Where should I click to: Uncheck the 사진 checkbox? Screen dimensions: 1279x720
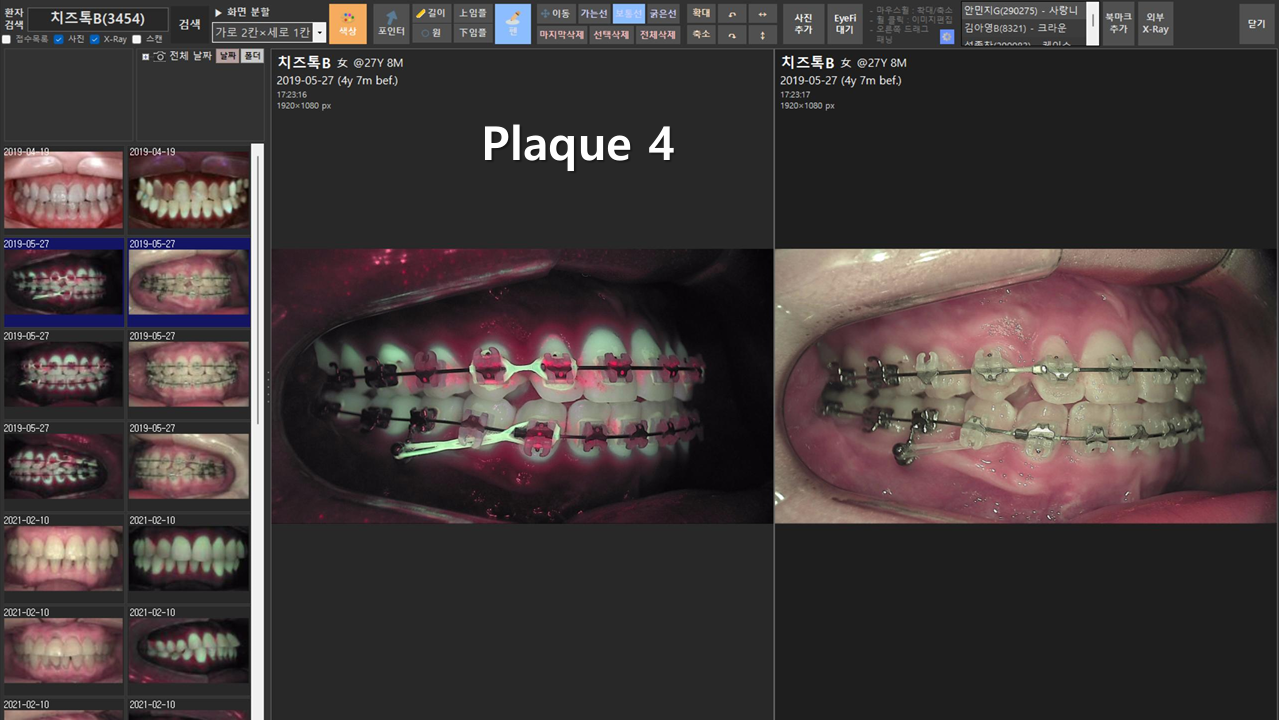click(59, 39)
